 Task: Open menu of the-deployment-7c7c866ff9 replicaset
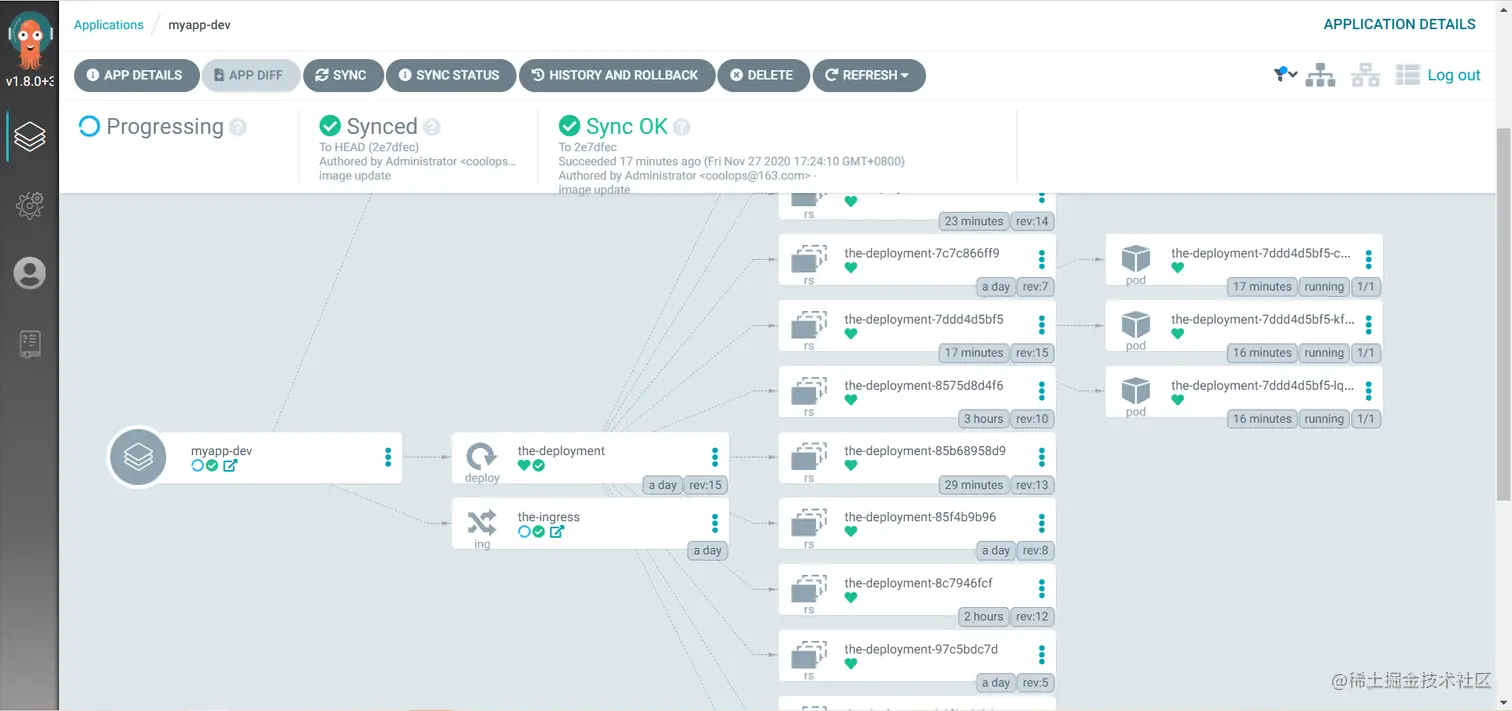tap(1042, 259)
